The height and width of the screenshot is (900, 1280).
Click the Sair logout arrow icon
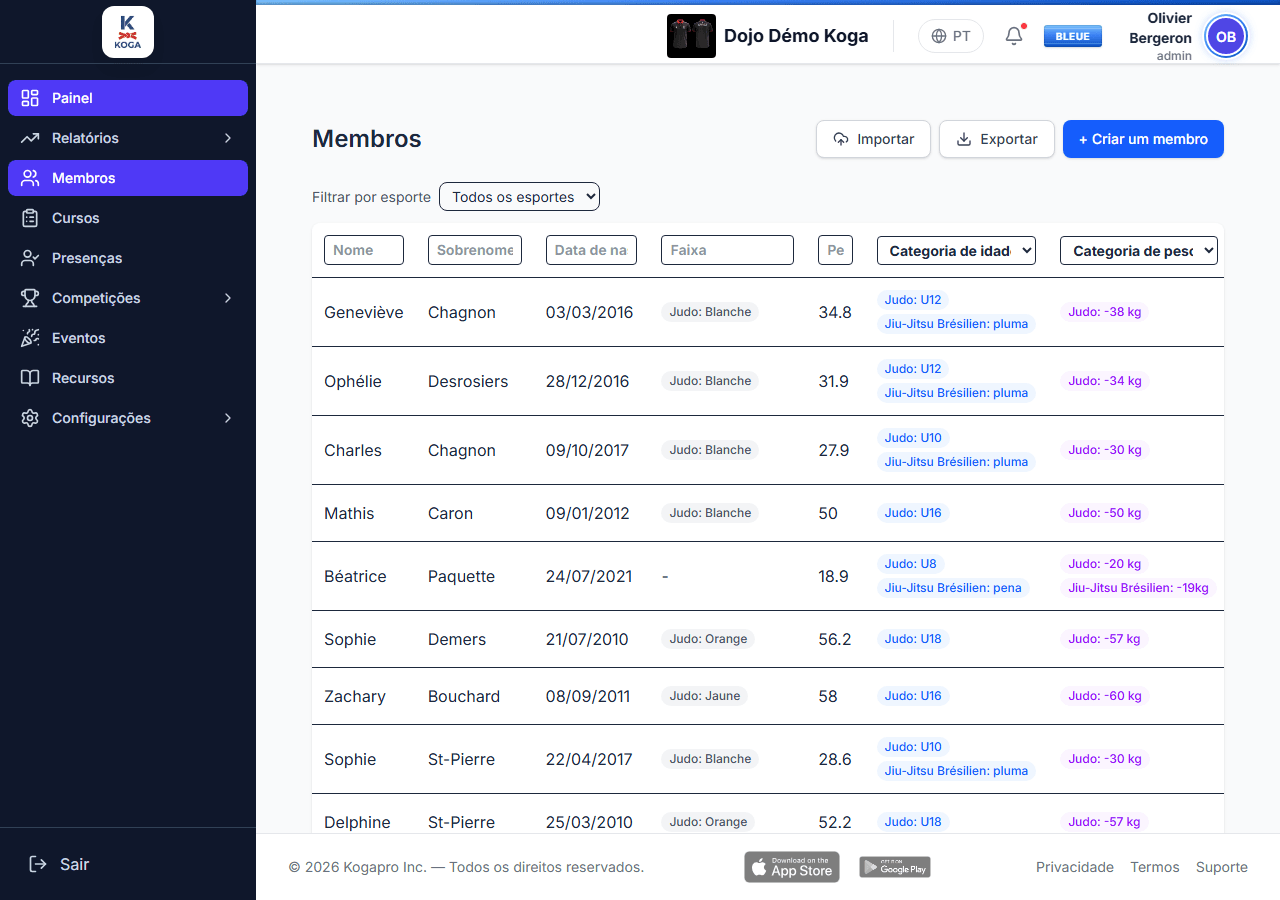[x=38, y=864]
